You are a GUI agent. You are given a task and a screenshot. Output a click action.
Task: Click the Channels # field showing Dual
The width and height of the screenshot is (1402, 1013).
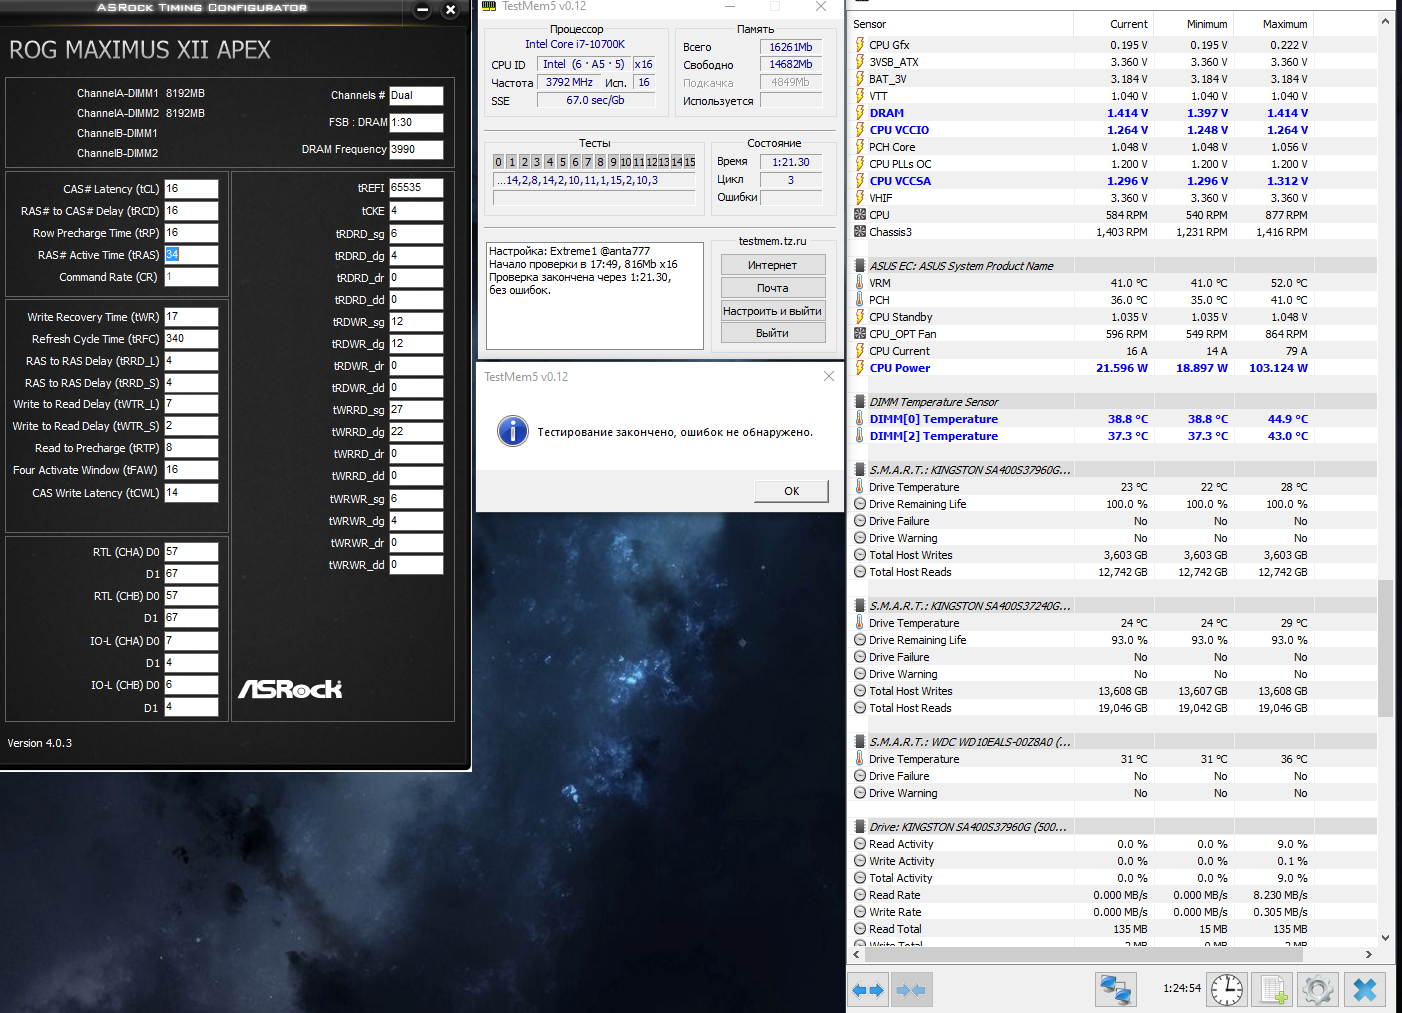point(416,96)
